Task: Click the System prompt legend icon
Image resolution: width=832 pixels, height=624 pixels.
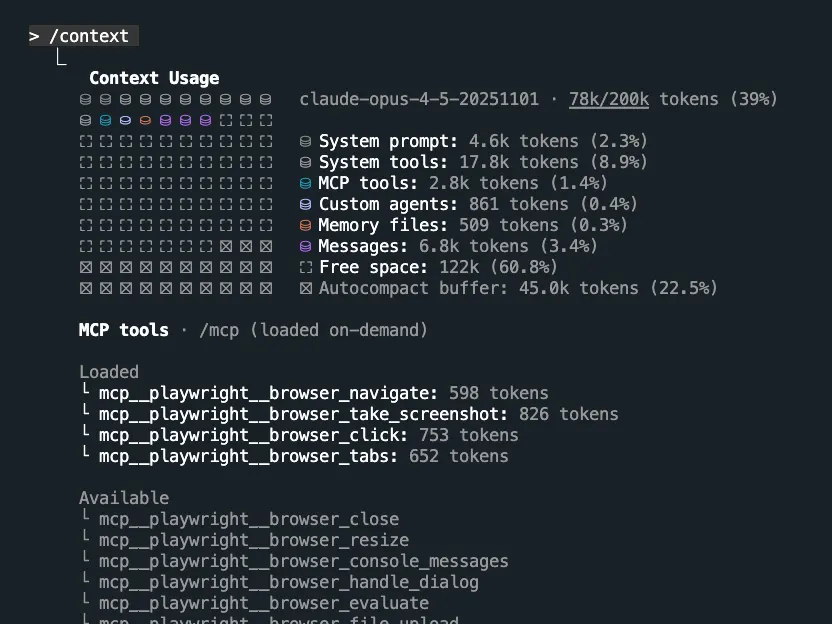Action: pyautogui.click(x=305, y=141)
